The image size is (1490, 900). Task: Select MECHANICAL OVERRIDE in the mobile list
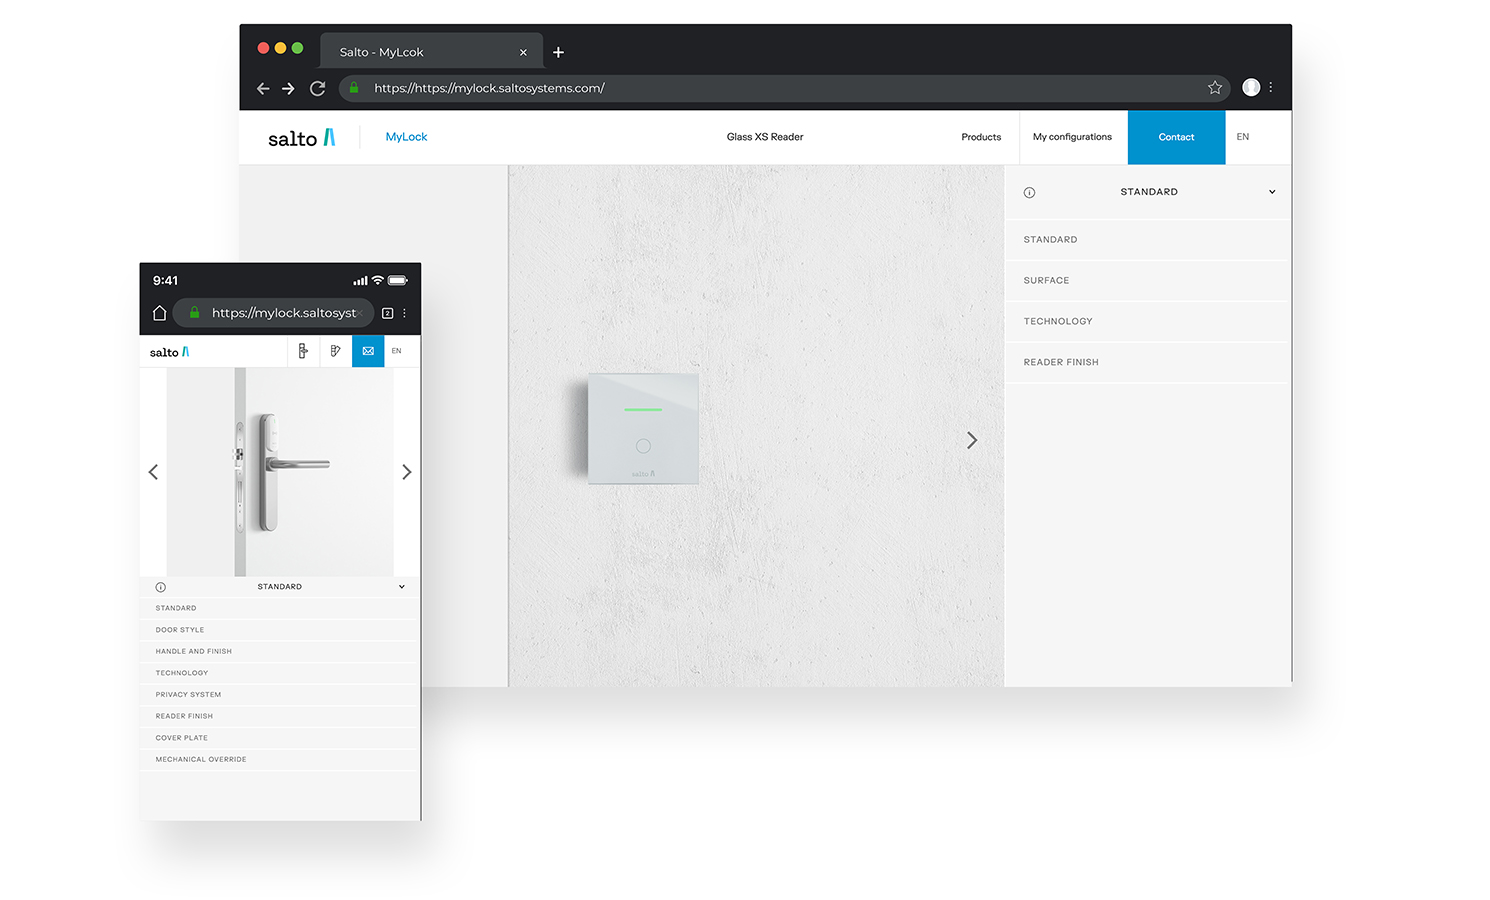click(x=279, y=759)
